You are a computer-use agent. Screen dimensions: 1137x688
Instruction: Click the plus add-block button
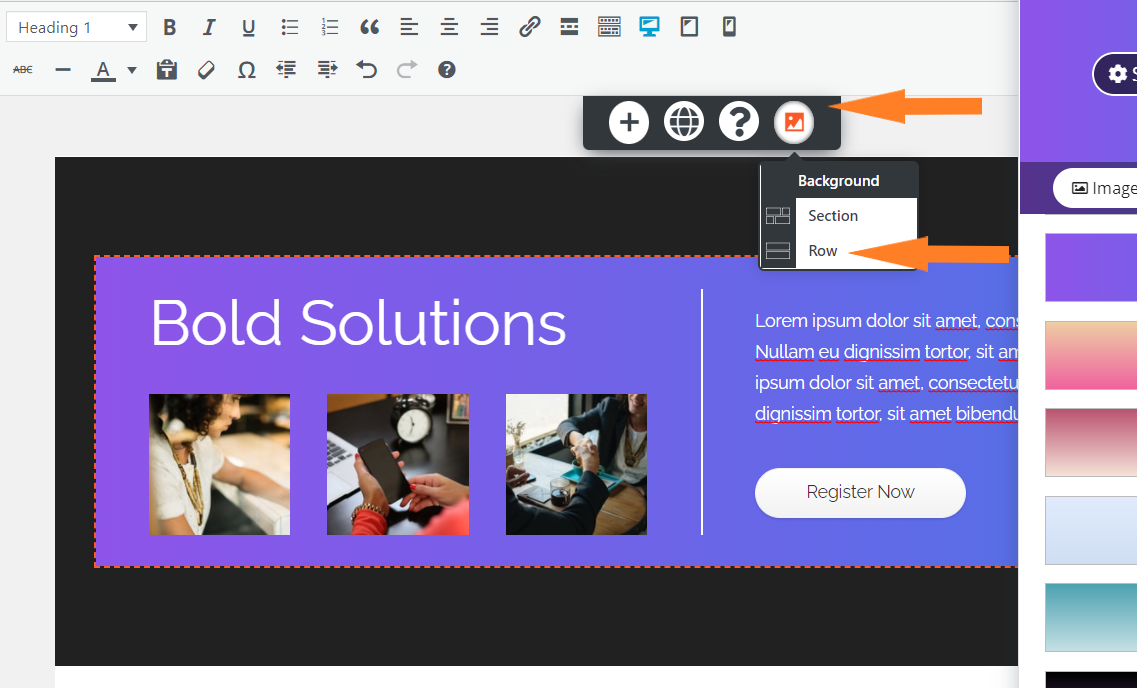pos(629,123)
